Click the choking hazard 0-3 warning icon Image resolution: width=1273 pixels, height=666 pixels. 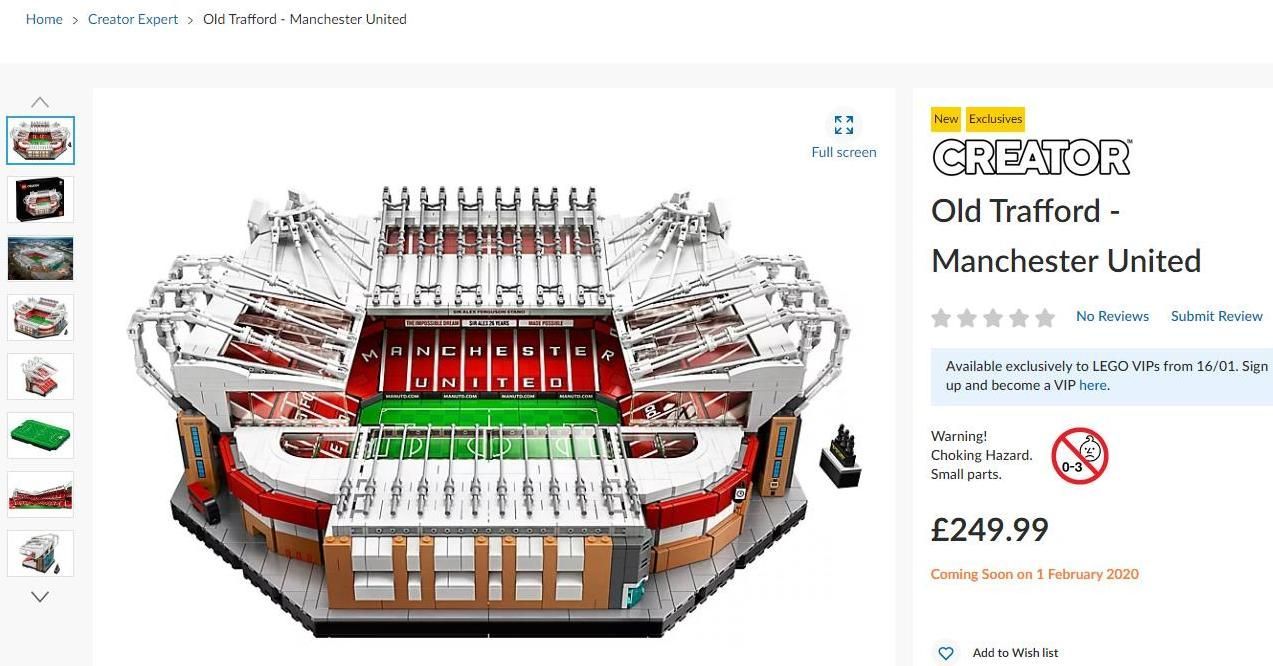(x=1080, y=456)
